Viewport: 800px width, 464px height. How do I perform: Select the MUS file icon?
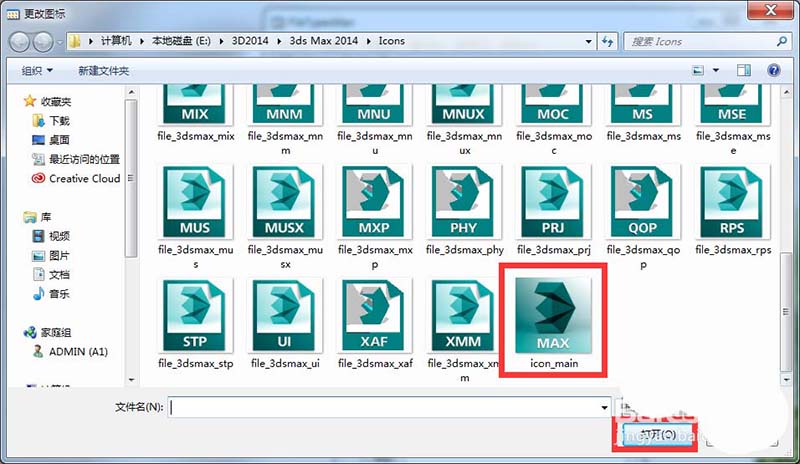[x=195, y=202]
